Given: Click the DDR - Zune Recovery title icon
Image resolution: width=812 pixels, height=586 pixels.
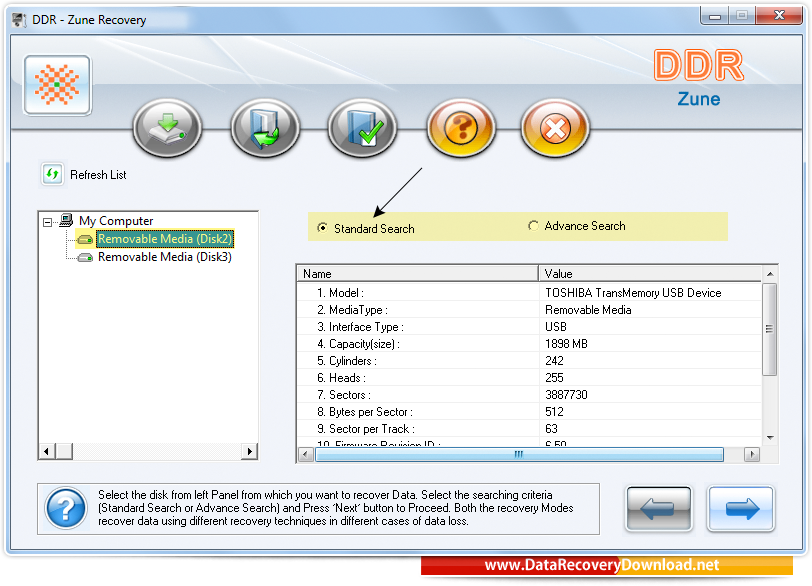Looking at the screenshot, I should click(x=19, y=20).
